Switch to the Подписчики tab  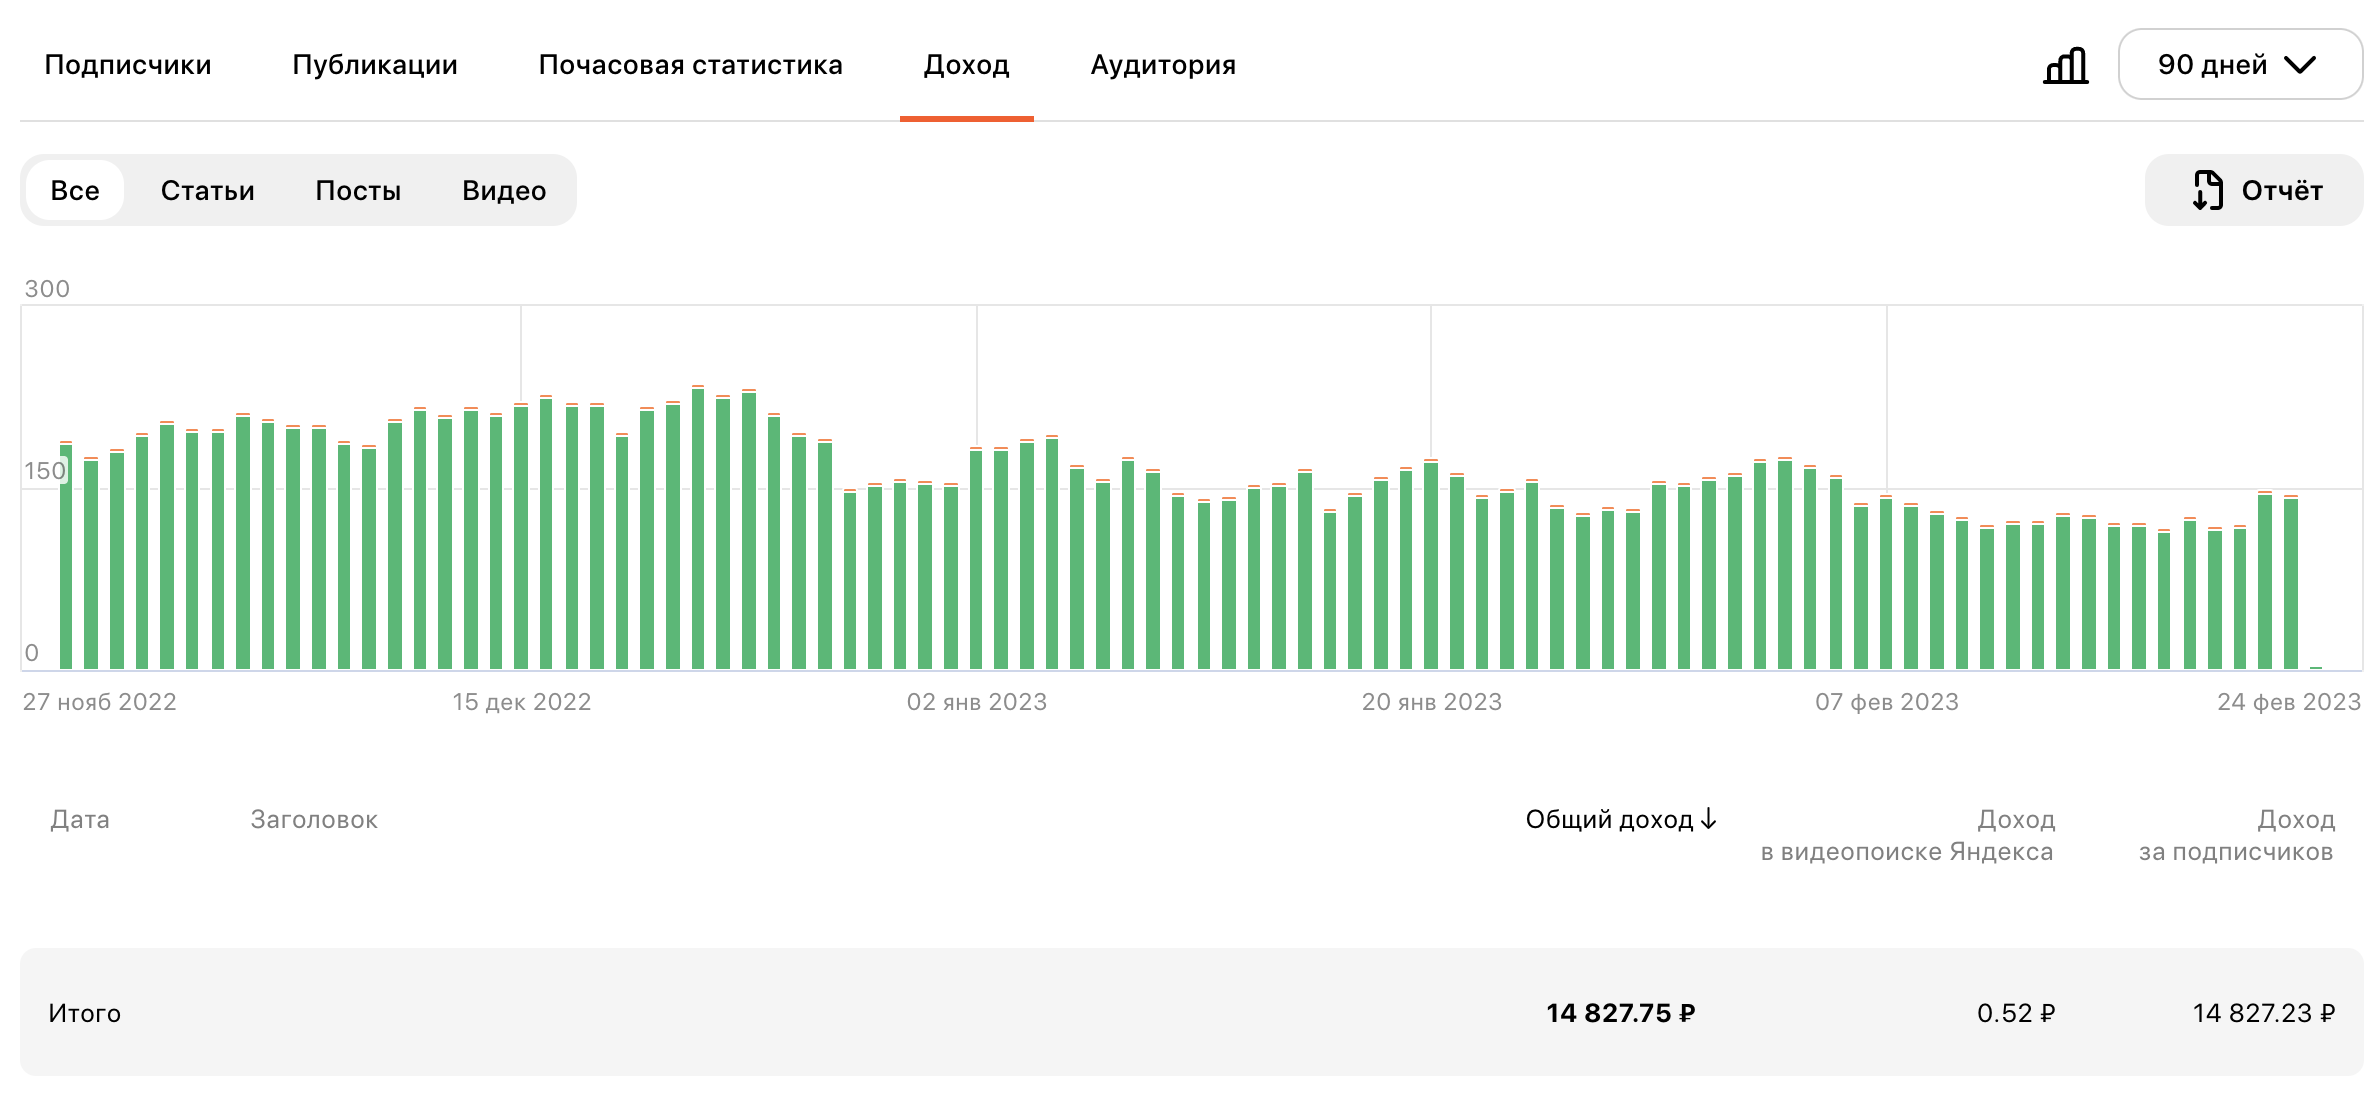click(x=128, y=65)
